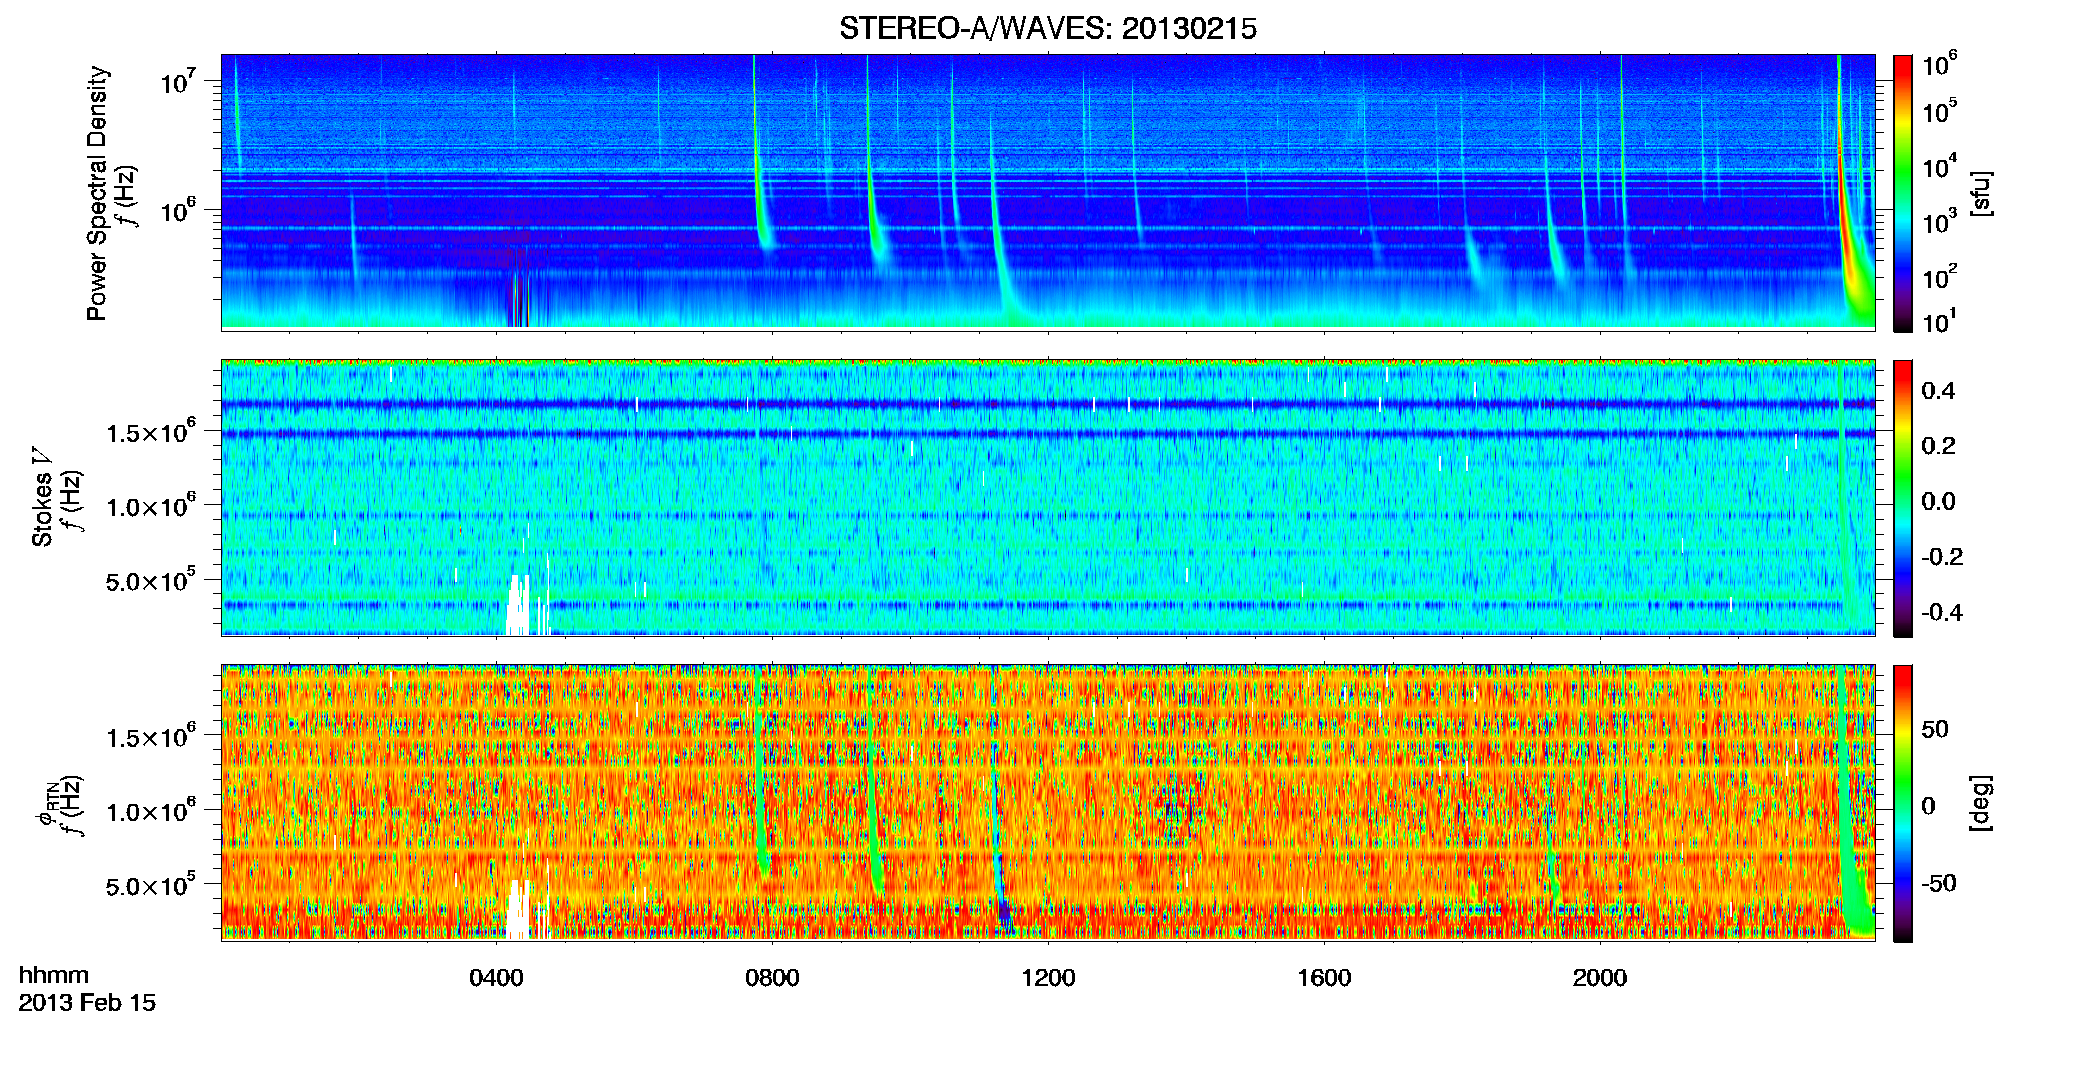Viewport: 2096px width, 1080px height.
Task: Select the 1200 time tick label
Action: [1048, 977]
